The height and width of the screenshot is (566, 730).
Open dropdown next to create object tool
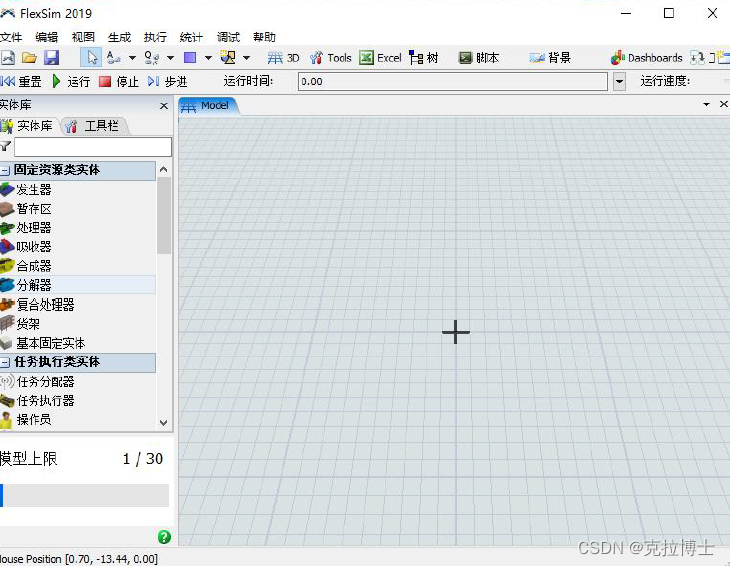click(x=209, y=58)
